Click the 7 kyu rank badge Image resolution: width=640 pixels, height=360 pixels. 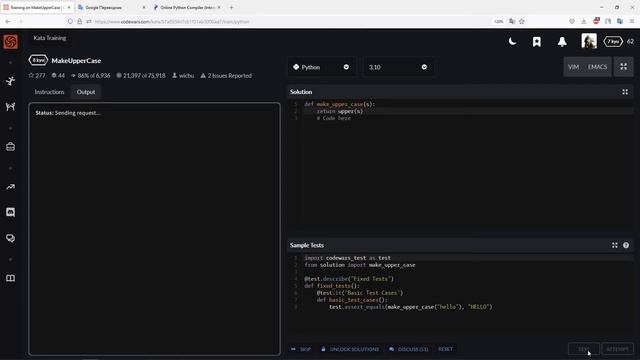pyautogui.click(x=613, y=41)
